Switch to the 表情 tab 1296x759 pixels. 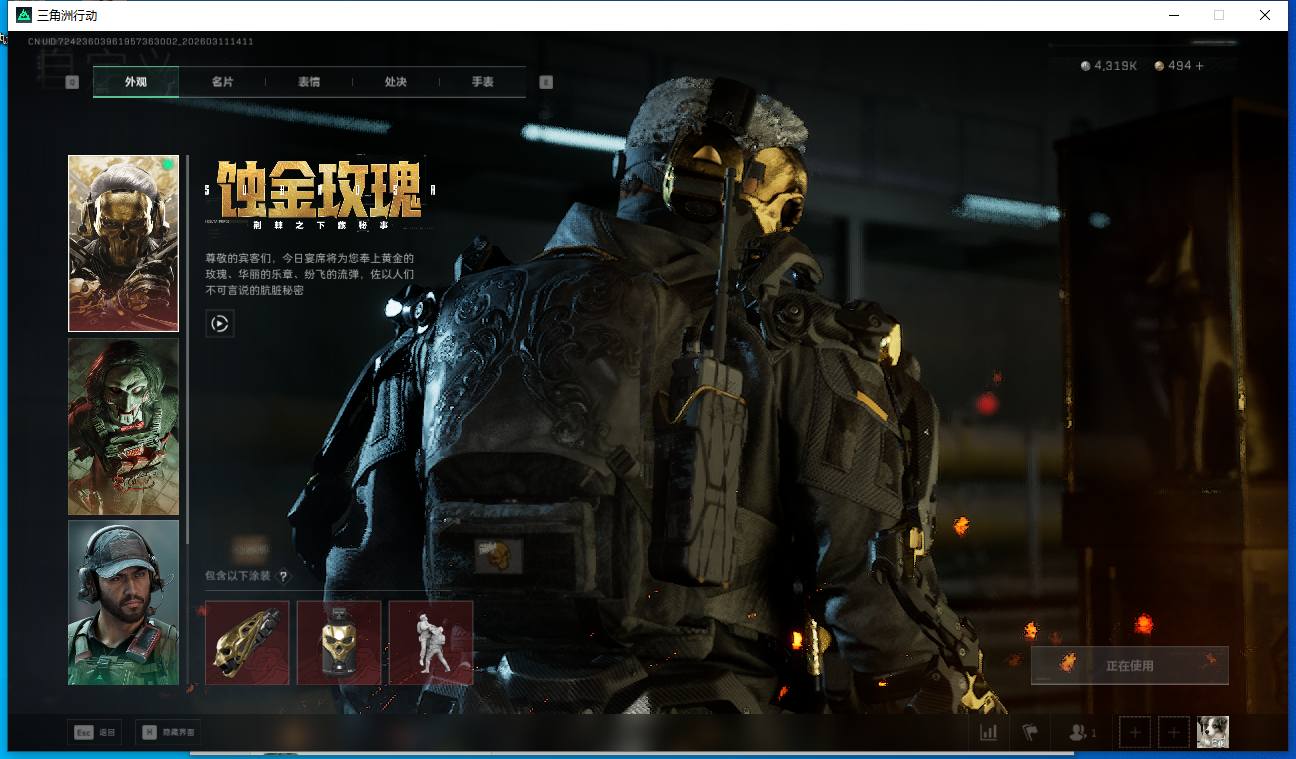[309, 82]
